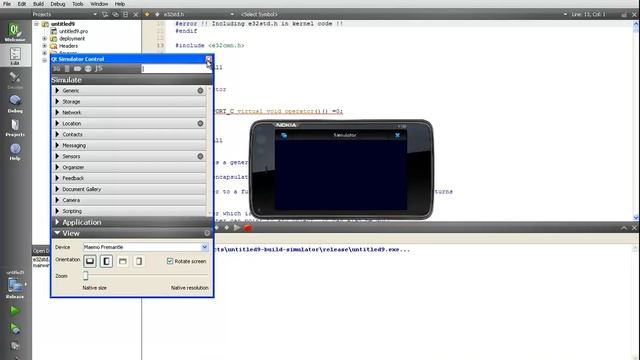Click the Sensors section status indicator
Image resolution: width=640 pixels, height=360 pixels.
[x=200, y=156]
